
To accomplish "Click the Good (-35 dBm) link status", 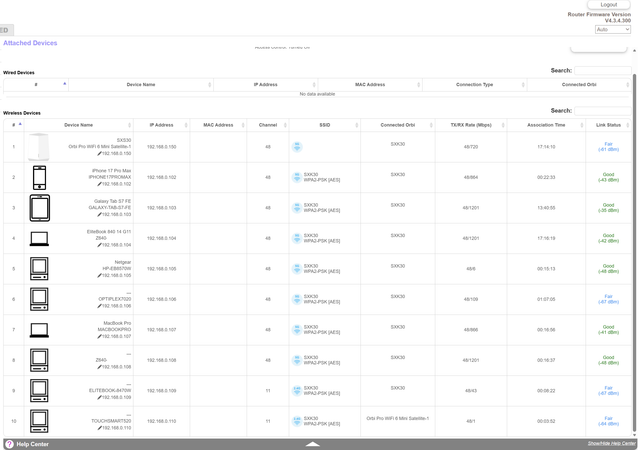I will tap(608, 208).
